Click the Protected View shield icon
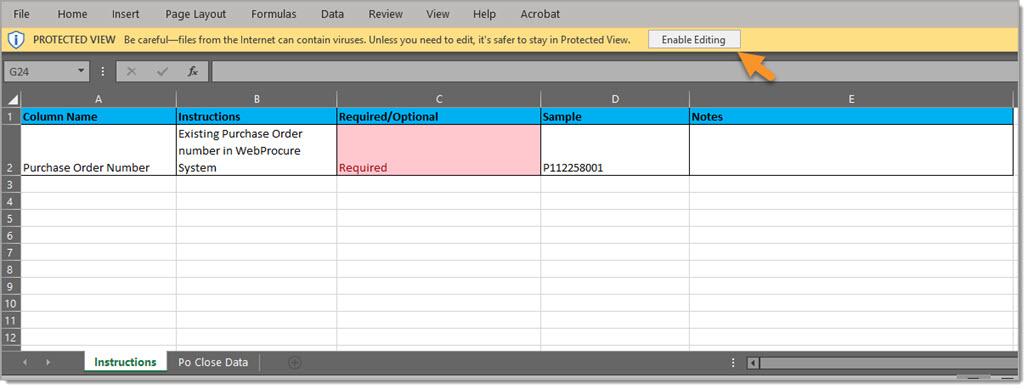The width and height of the screenshot is (1028, 389). point(16,39)
